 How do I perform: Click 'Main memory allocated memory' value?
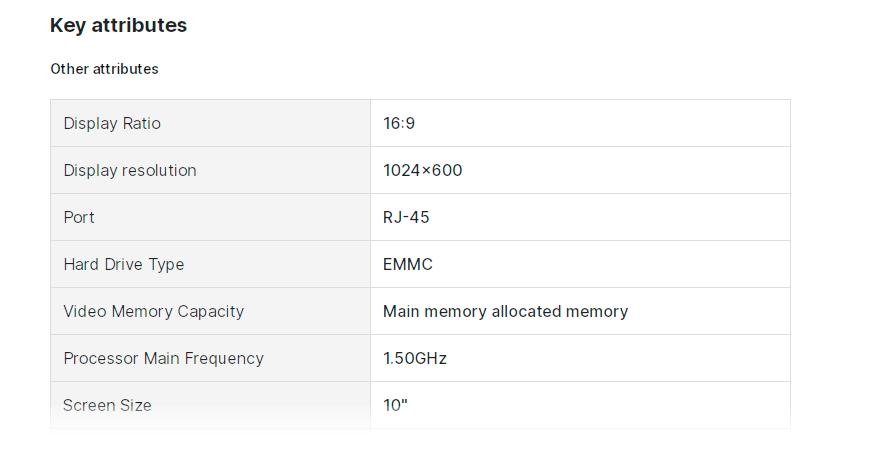[x=505, y=311]
